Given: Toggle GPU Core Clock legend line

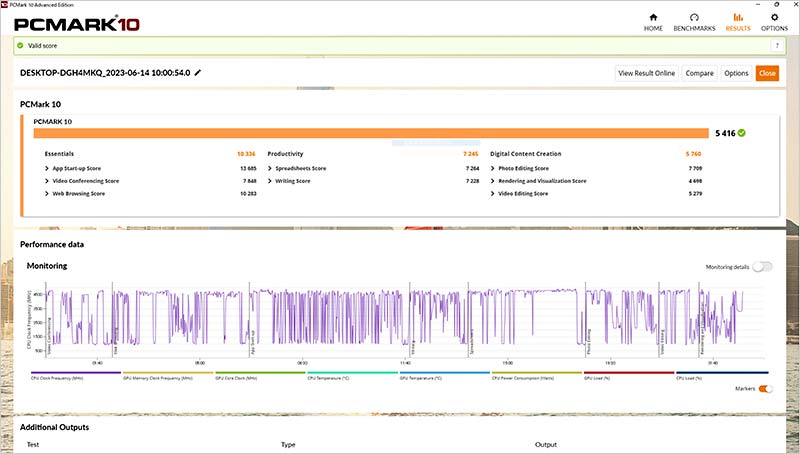Looking at the screenshot, I should tap(260, 373).
